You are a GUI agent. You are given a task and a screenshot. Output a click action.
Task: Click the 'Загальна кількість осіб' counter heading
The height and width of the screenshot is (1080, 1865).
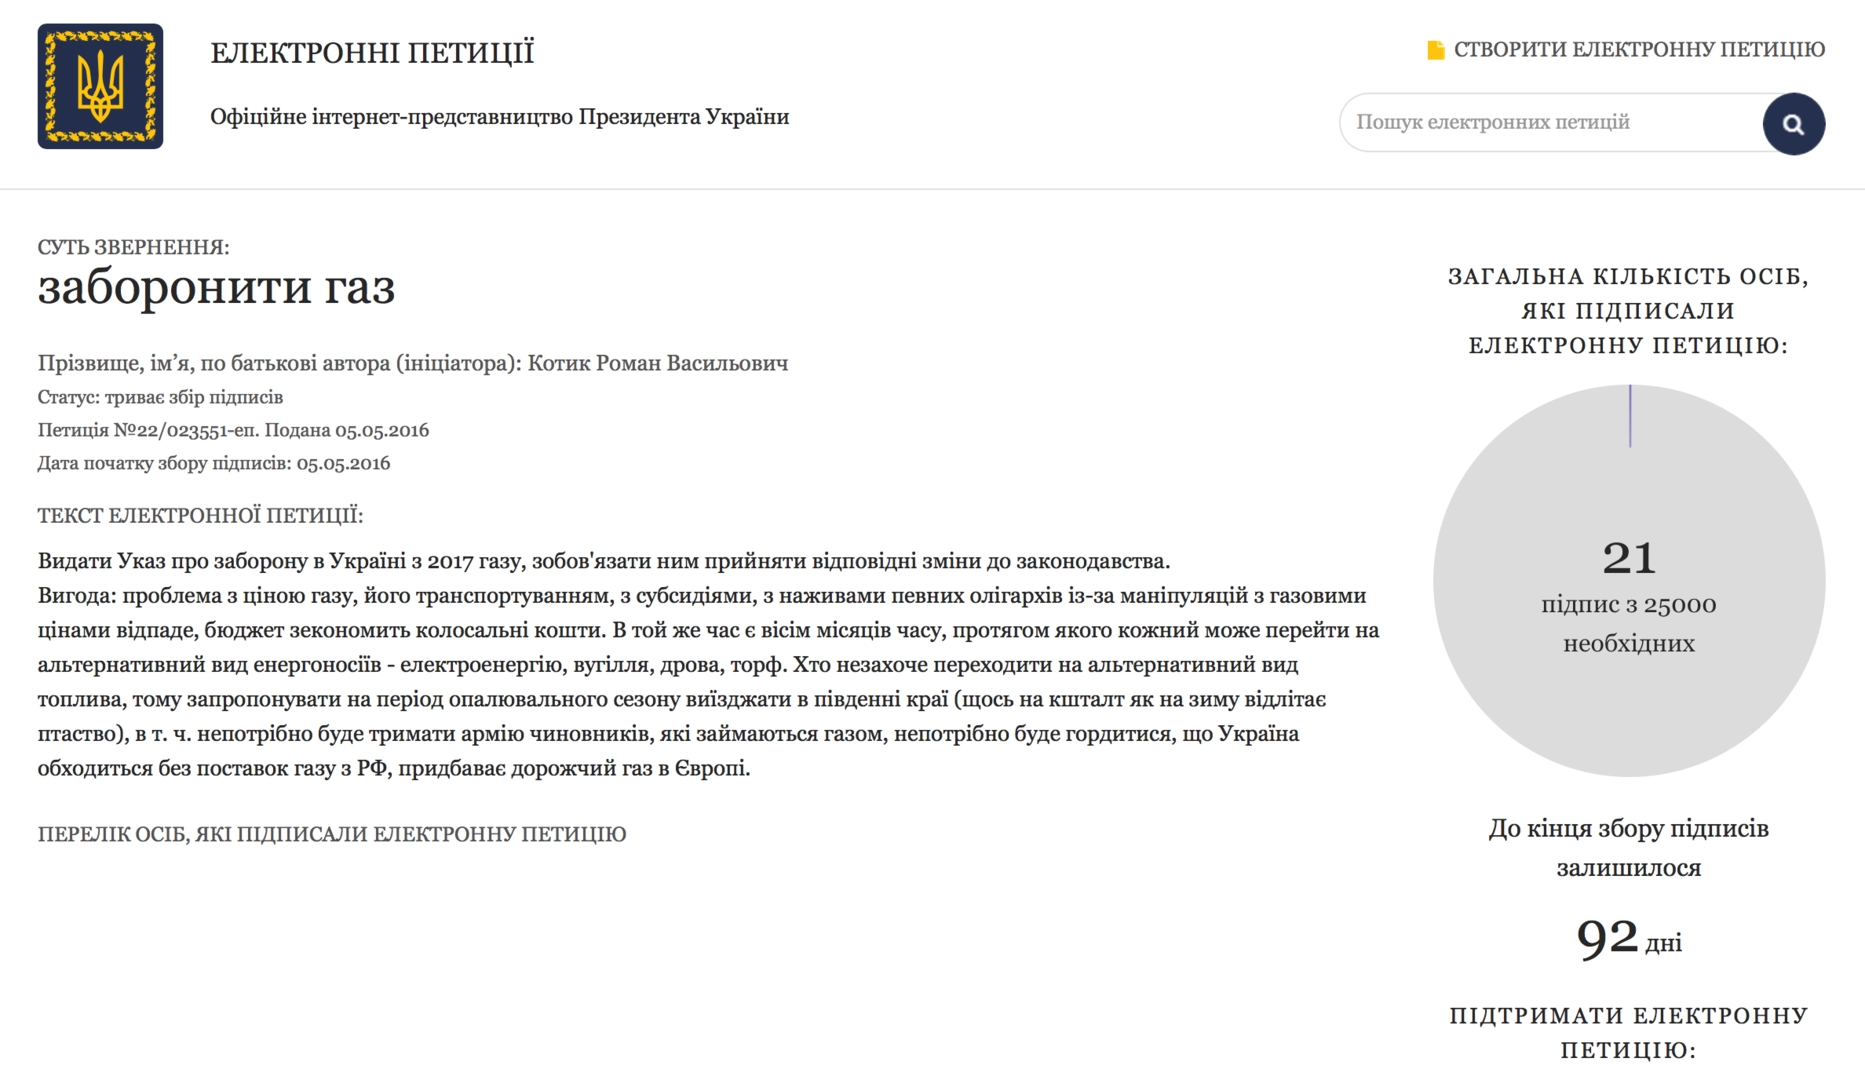pyautogui.click(x=1628, y=311)
